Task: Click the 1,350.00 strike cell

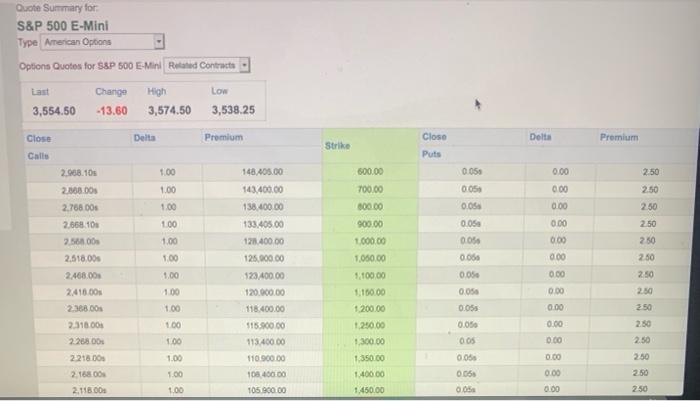Action: 370,359
